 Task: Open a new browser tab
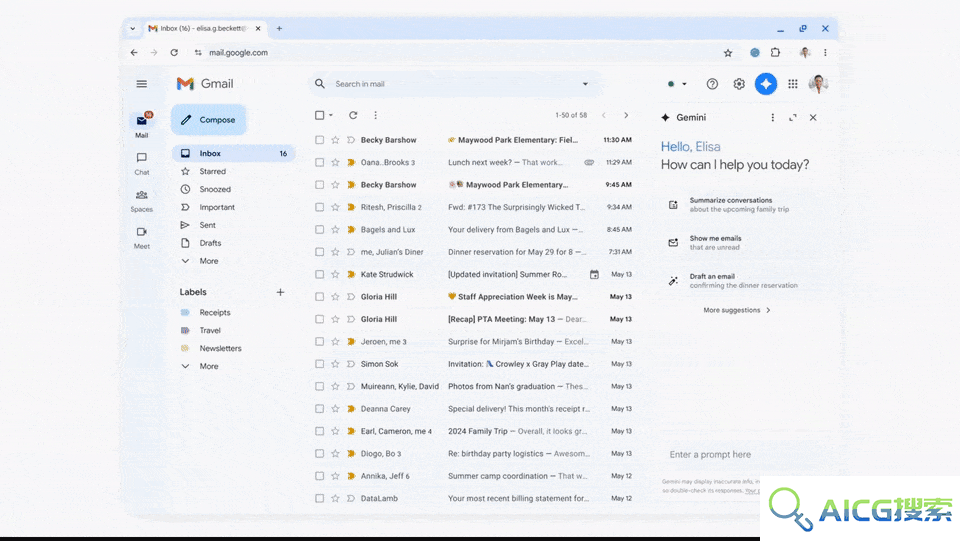point(279,28)
